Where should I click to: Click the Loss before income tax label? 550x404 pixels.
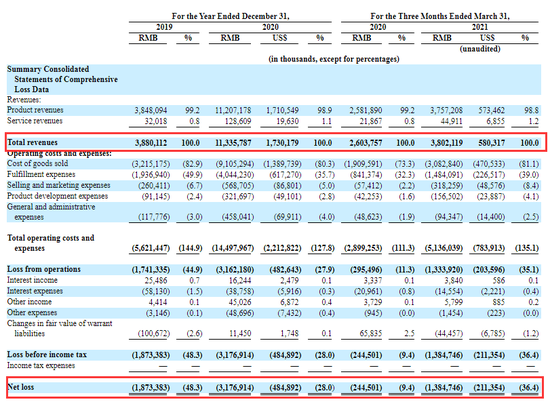click(47, 355)
